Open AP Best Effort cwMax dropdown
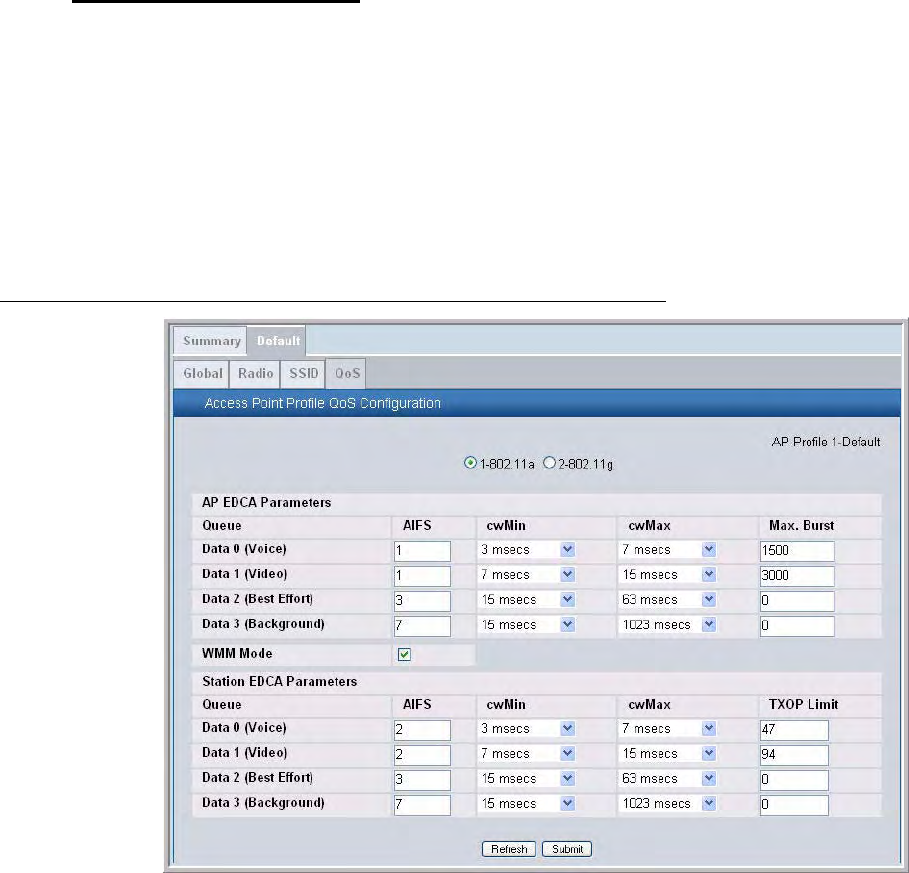909x873 pixels. point(668,599)
